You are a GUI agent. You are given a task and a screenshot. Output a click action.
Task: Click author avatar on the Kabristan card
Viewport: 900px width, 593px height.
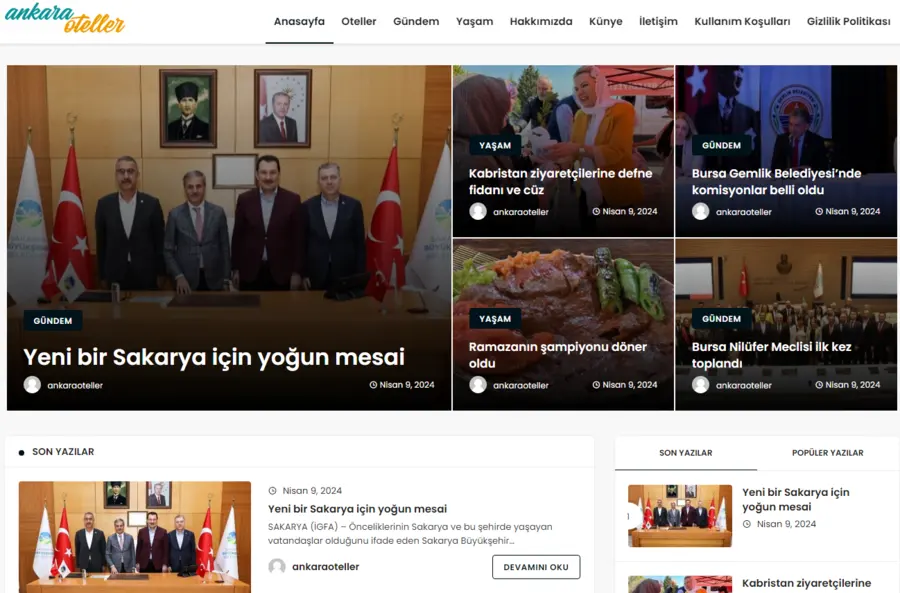478,211
